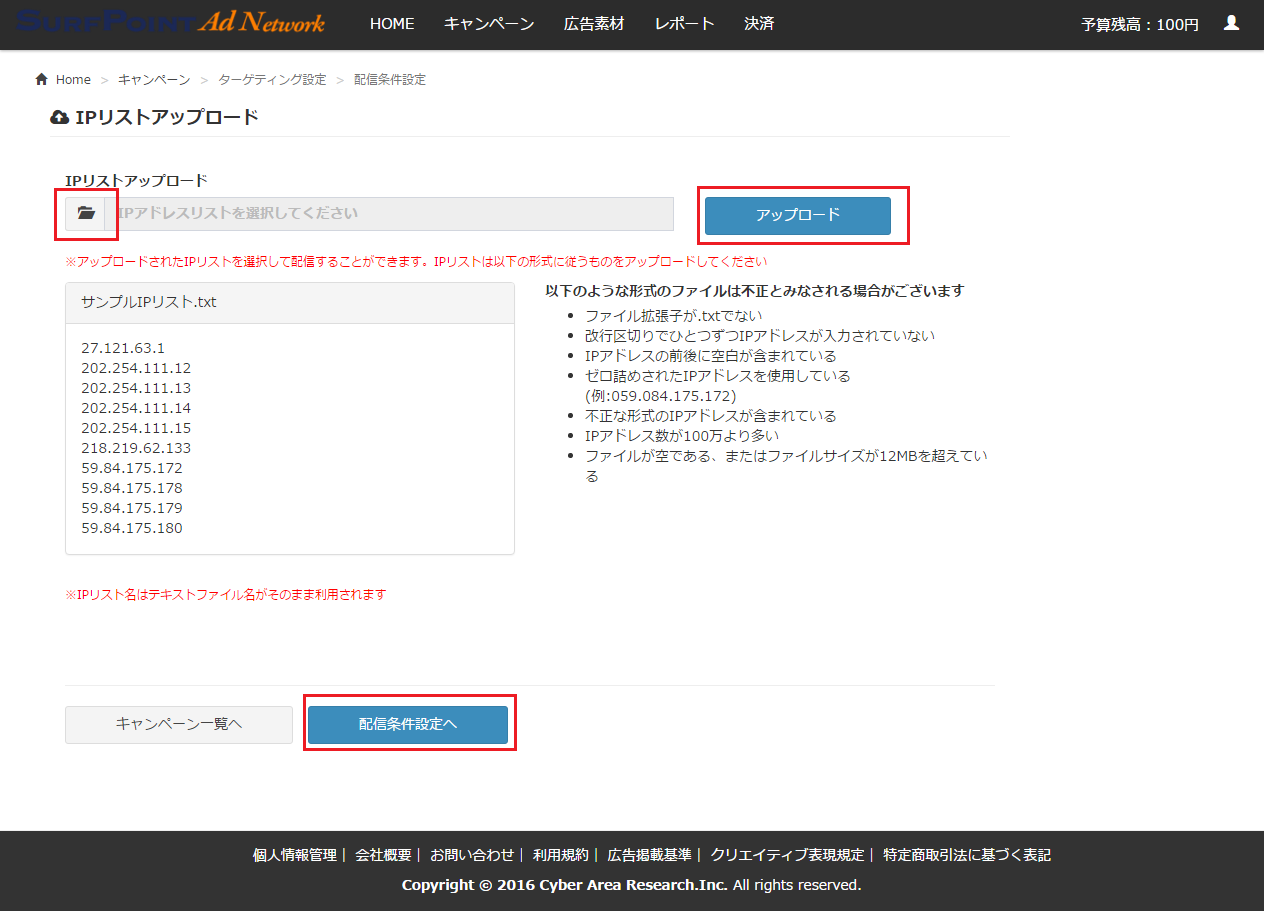The height and width of the screenshot is (911, 1264).
Task: Select 広告素材 in top navigation
Action: [594, 24]
